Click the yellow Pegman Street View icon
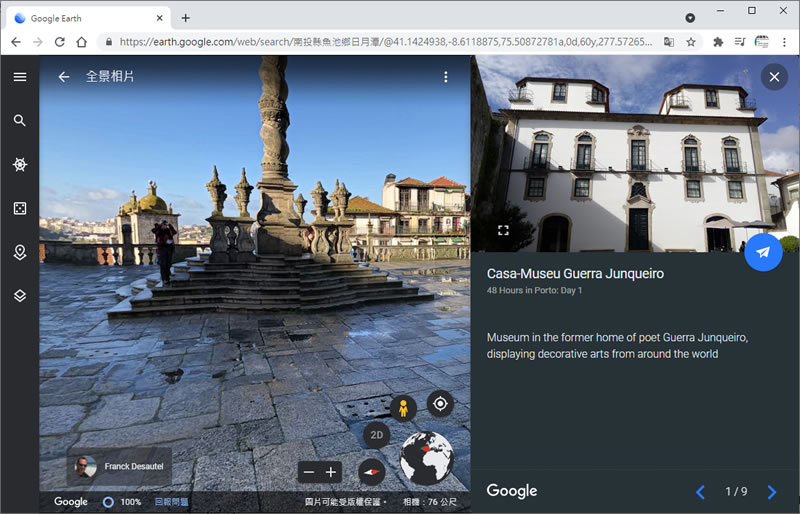This screenshot has width=800, height=514. tap(404, 408)
